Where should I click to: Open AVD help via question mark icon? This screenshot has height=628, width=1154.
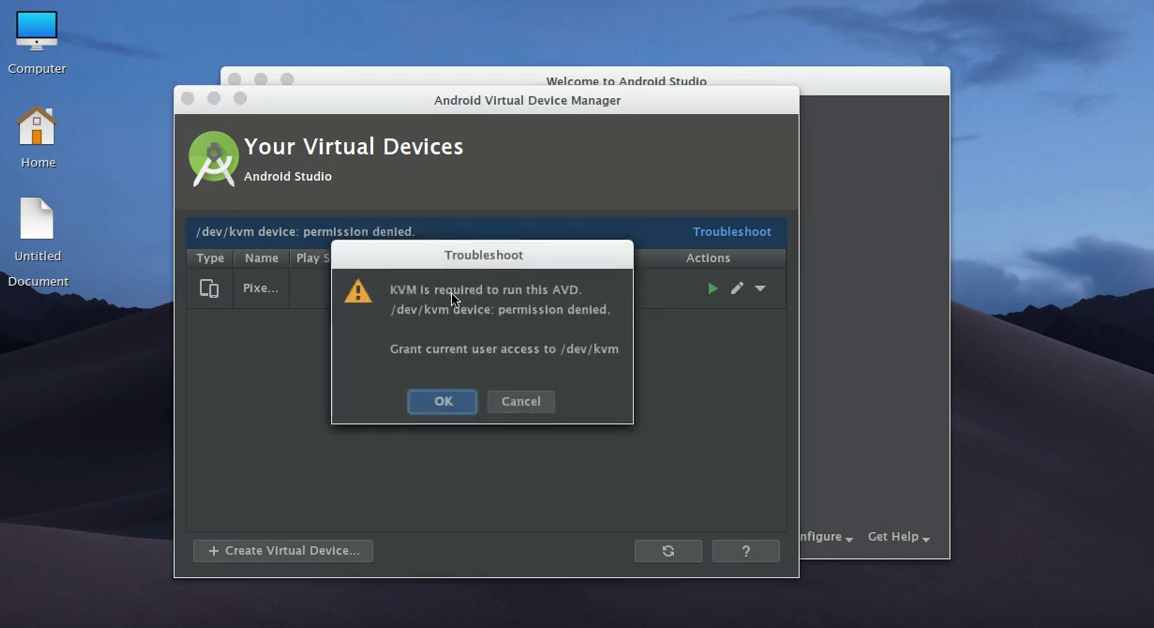745,550
